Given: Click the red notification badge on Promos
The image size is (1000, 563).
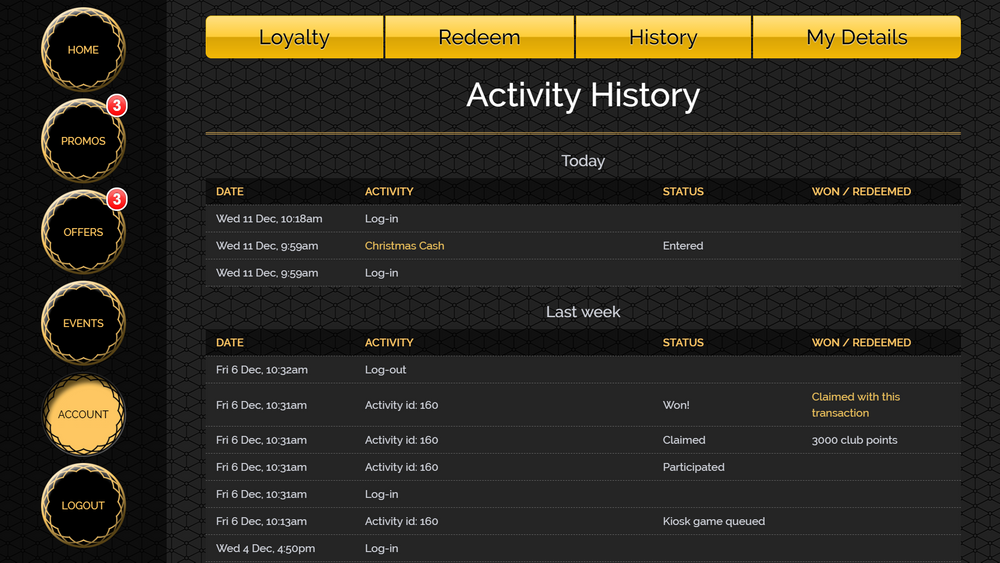Looking at the screenshot, I should [x=117, y=106].
